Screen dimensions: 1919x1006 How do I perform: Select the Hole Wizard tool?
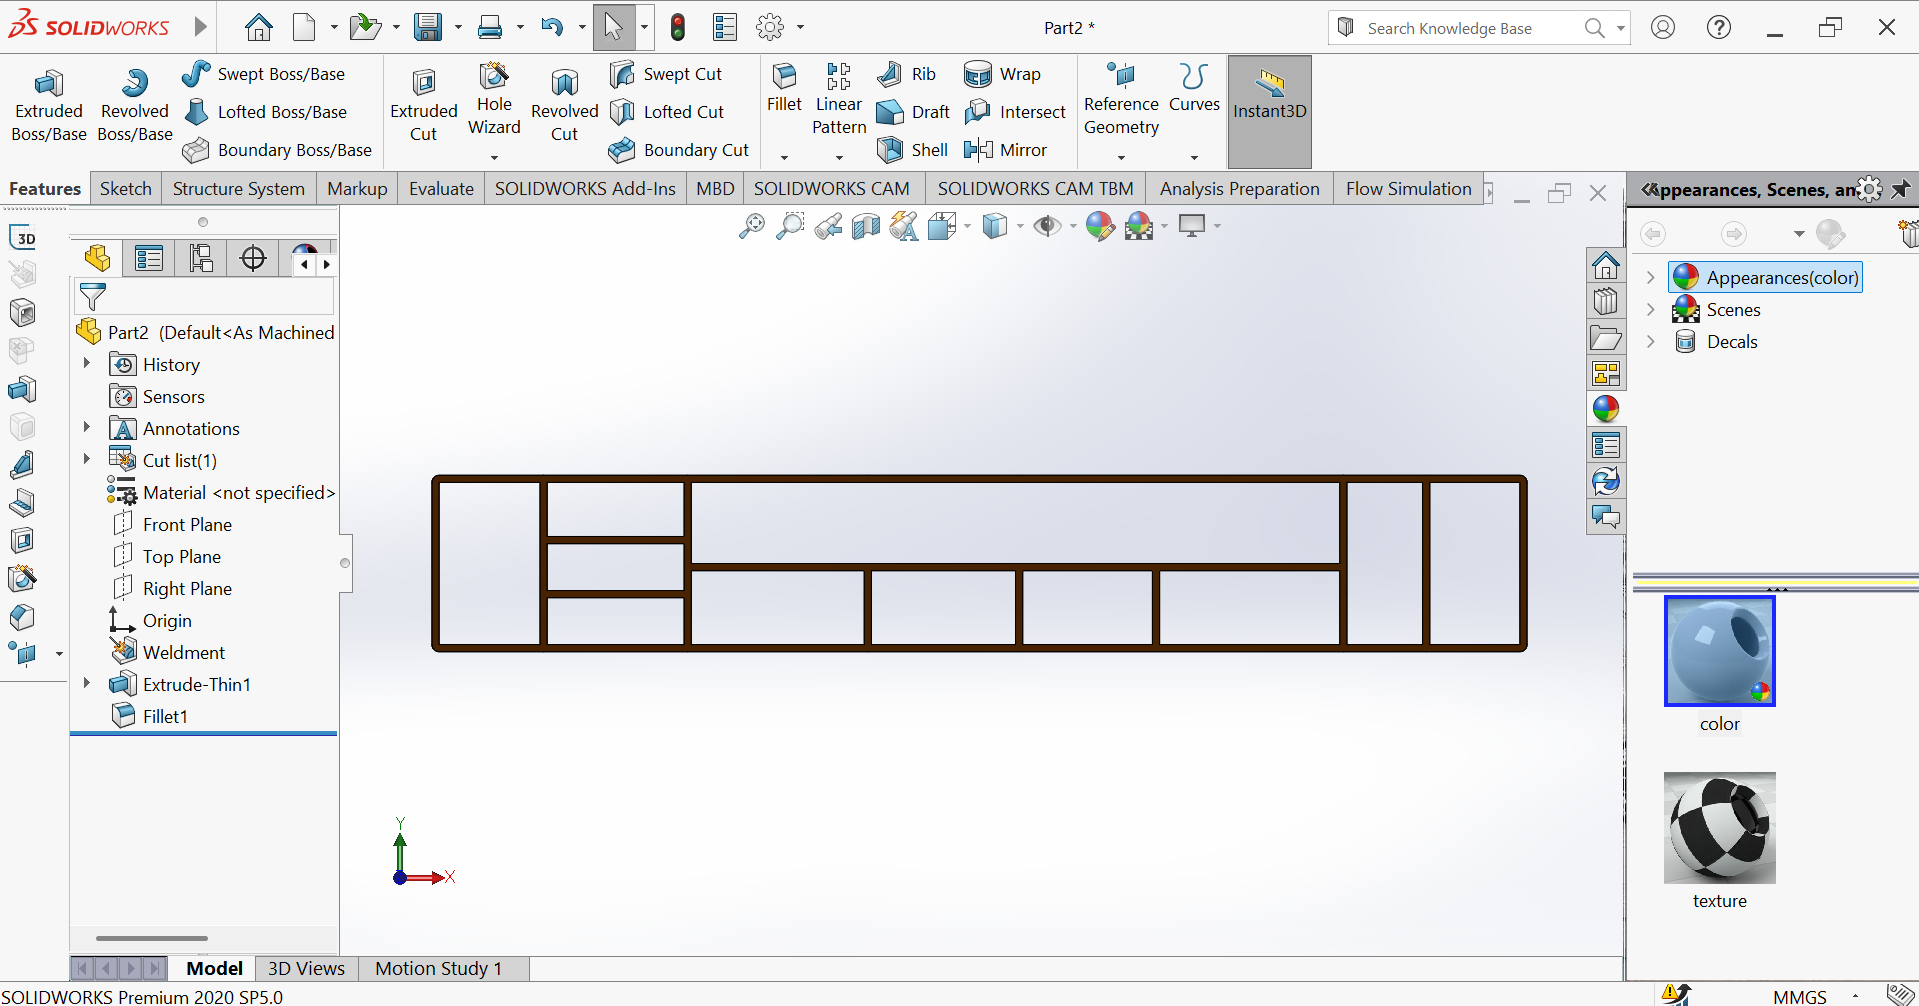tap(494, 100)
